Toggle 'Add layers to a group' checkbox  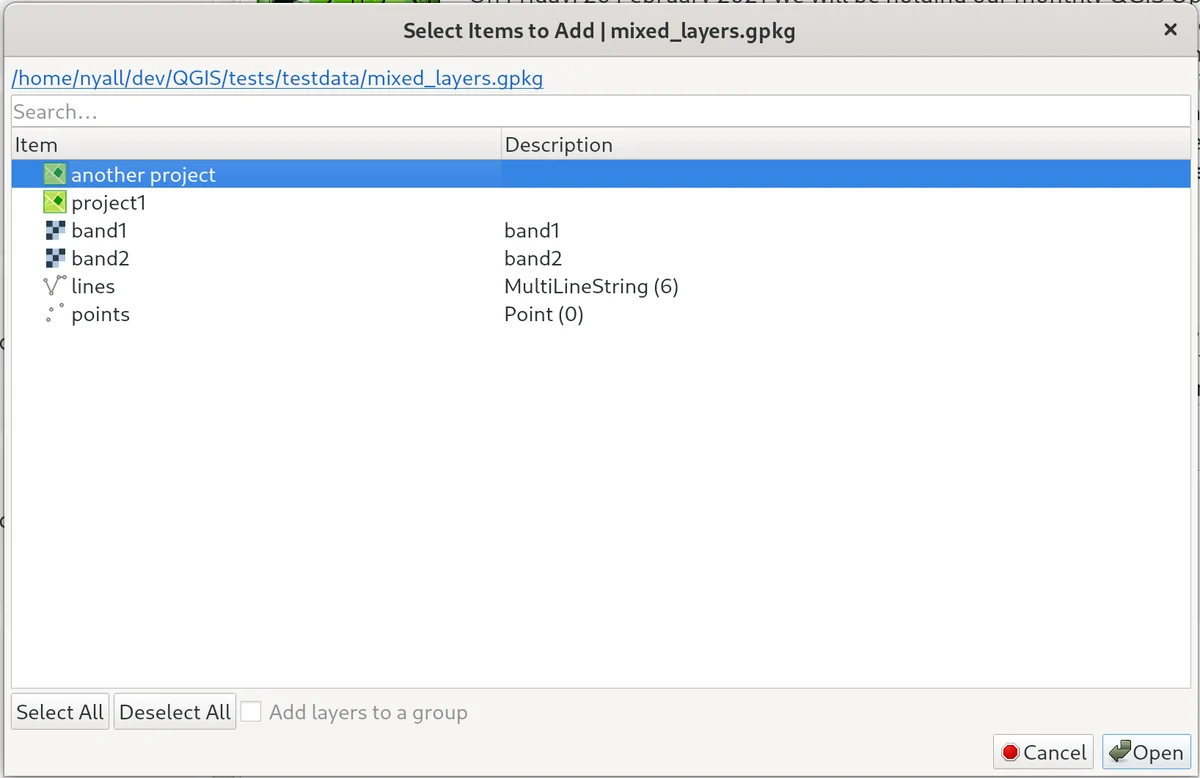point(251,712)
